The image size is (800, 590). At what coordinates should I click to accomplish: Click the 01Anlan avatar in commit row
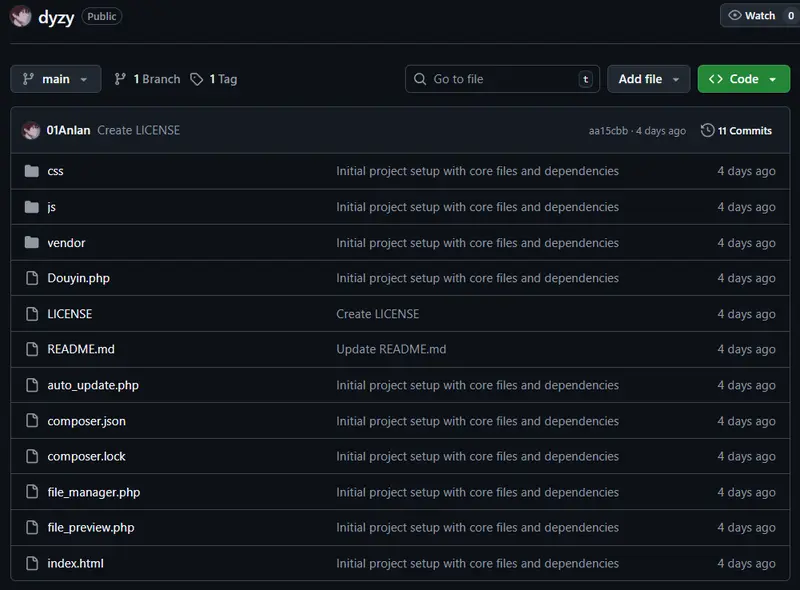tap(31, 130)
